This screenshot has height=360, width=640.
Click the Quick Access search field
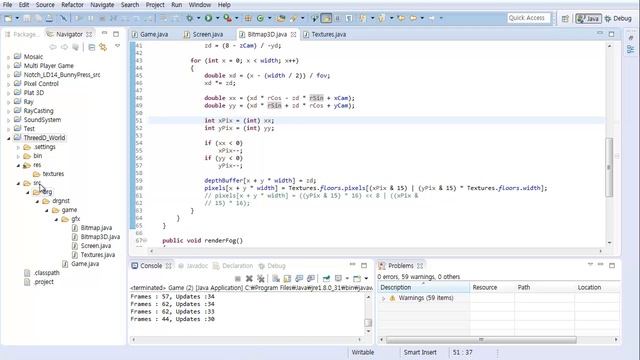click(x=529, y=18)
